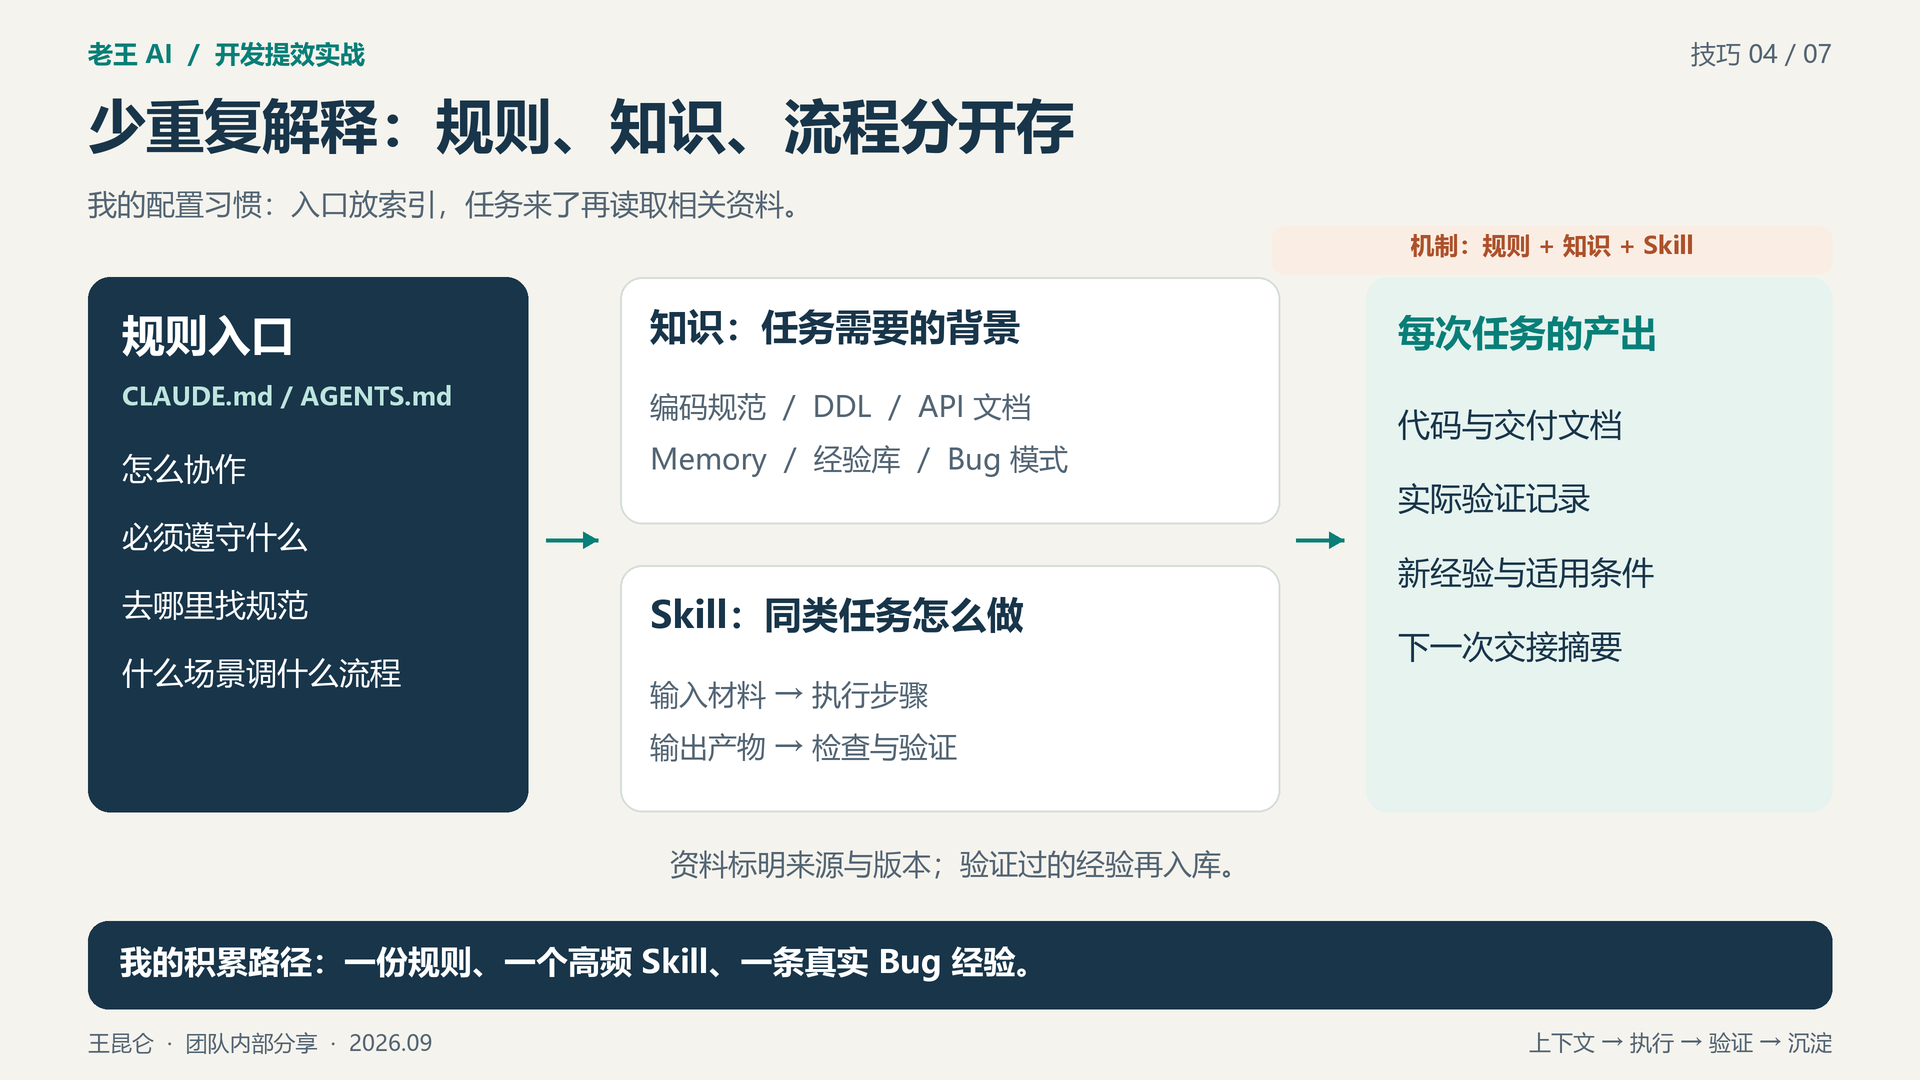Click the line 必须遵守什么
1920x1080 pixels.
[x=215, y=537]
